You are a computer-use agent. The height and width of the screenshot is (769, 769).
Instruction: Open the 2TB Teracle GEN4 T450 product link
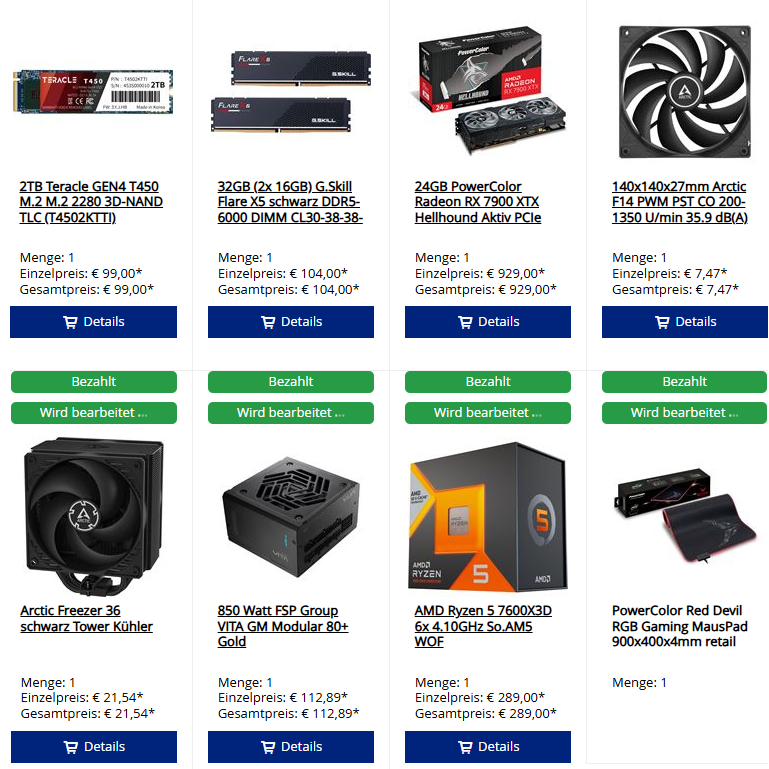pyautogui.click(x=91, y=202)
